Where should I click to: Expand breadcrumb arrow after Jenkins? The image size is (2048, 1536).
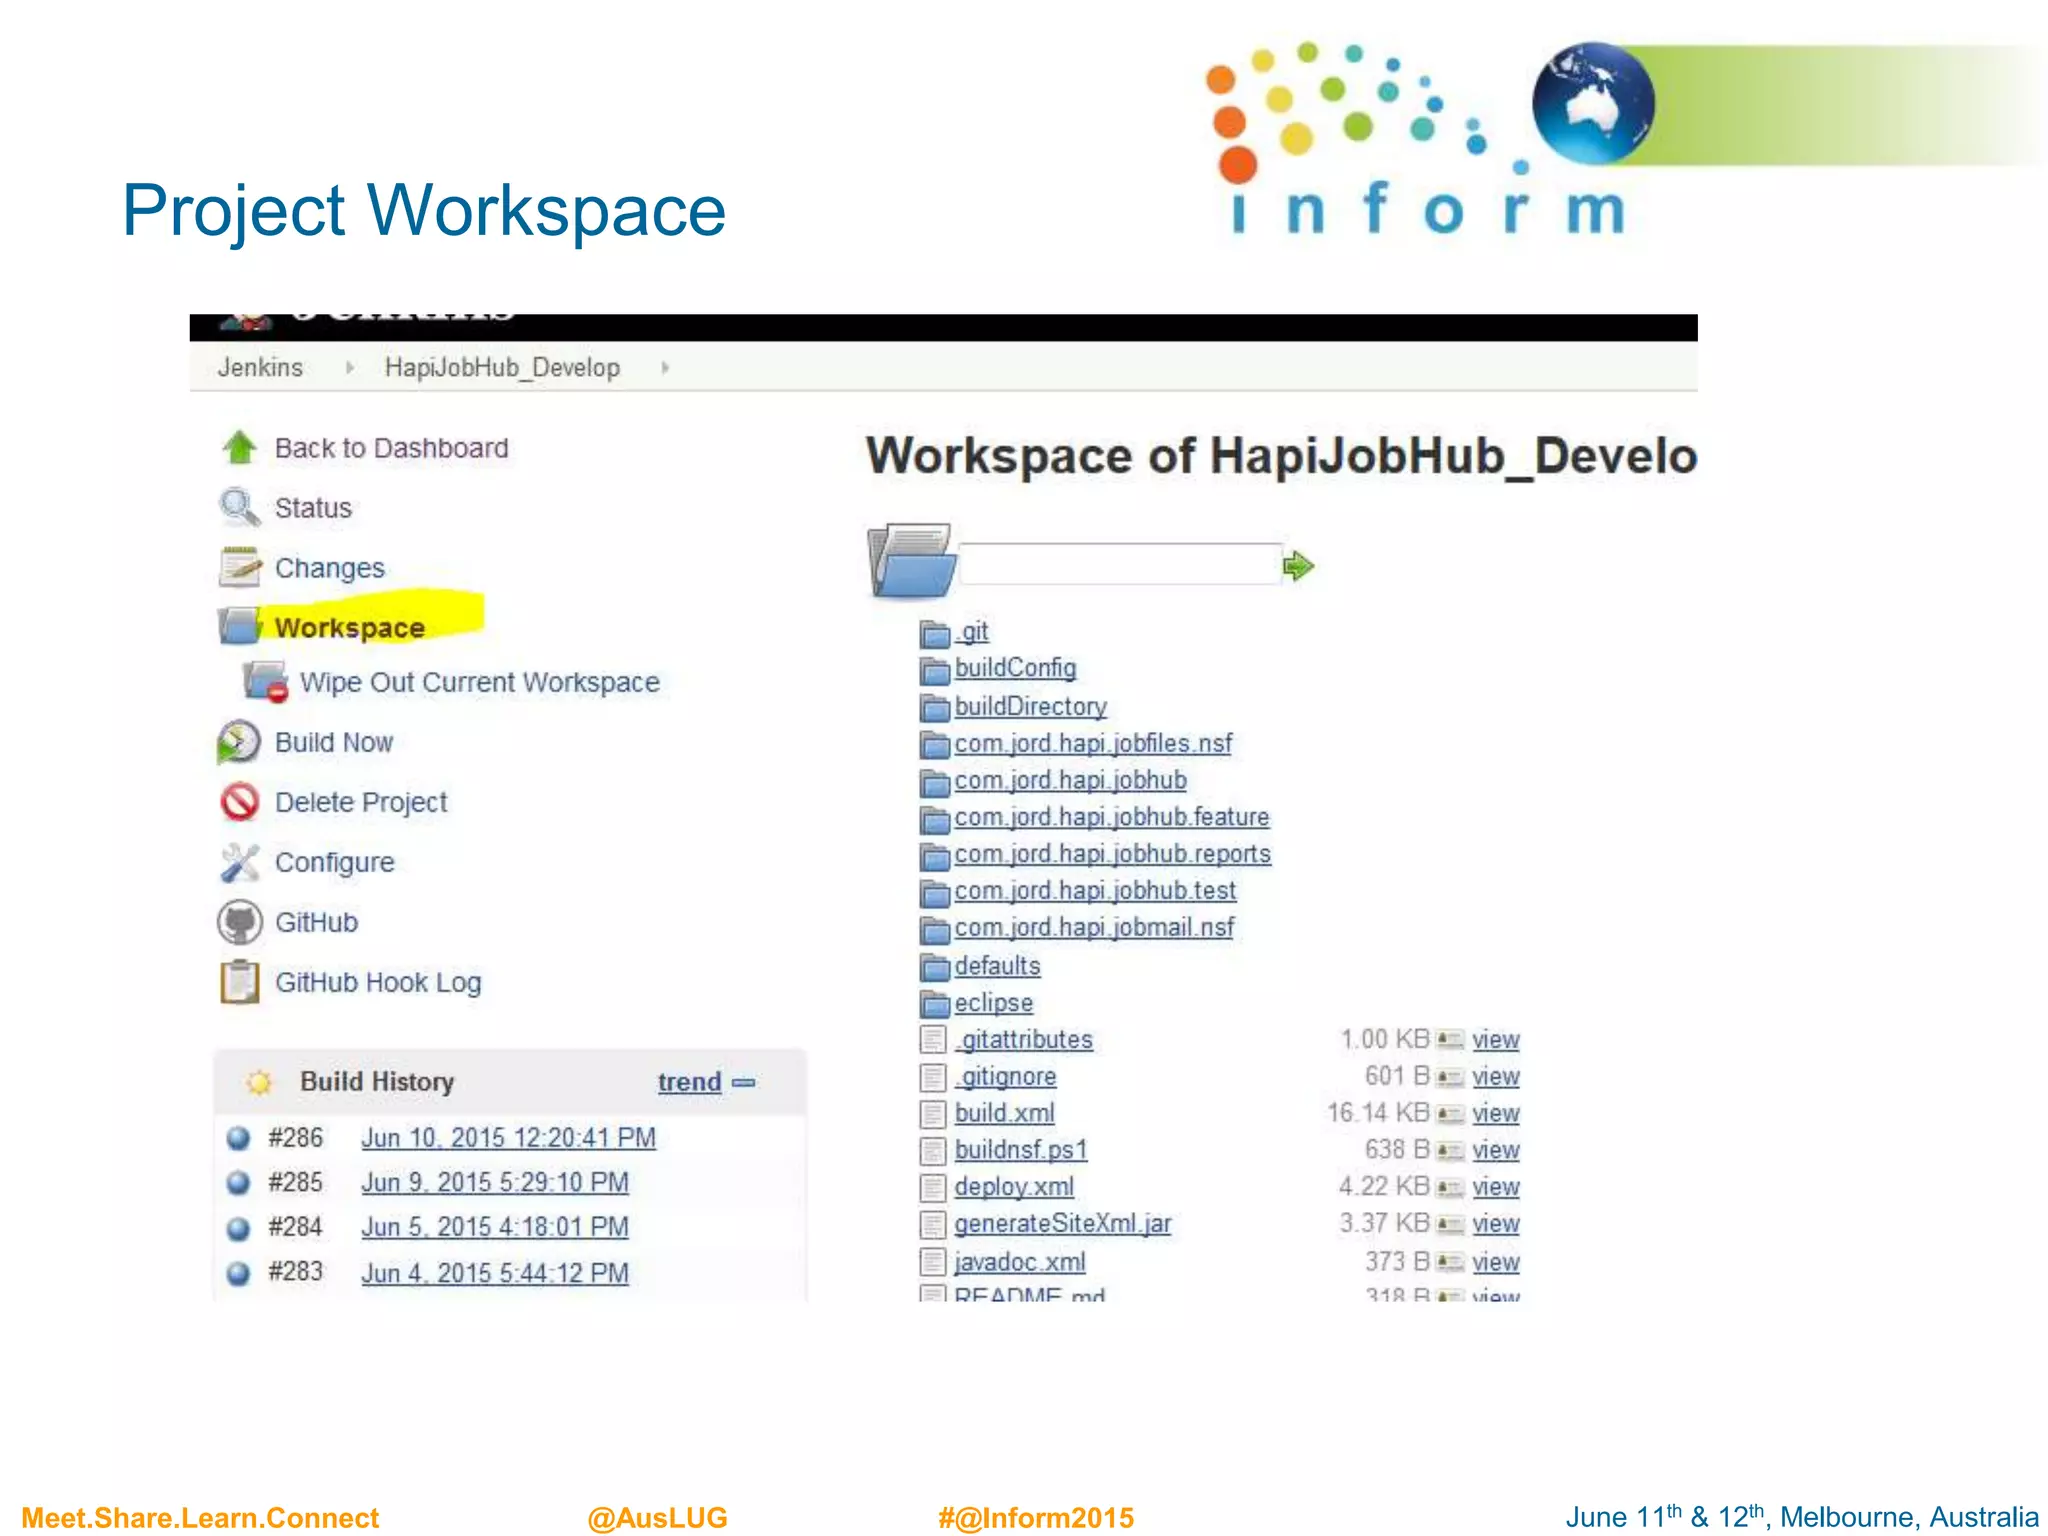pos(349,368)
